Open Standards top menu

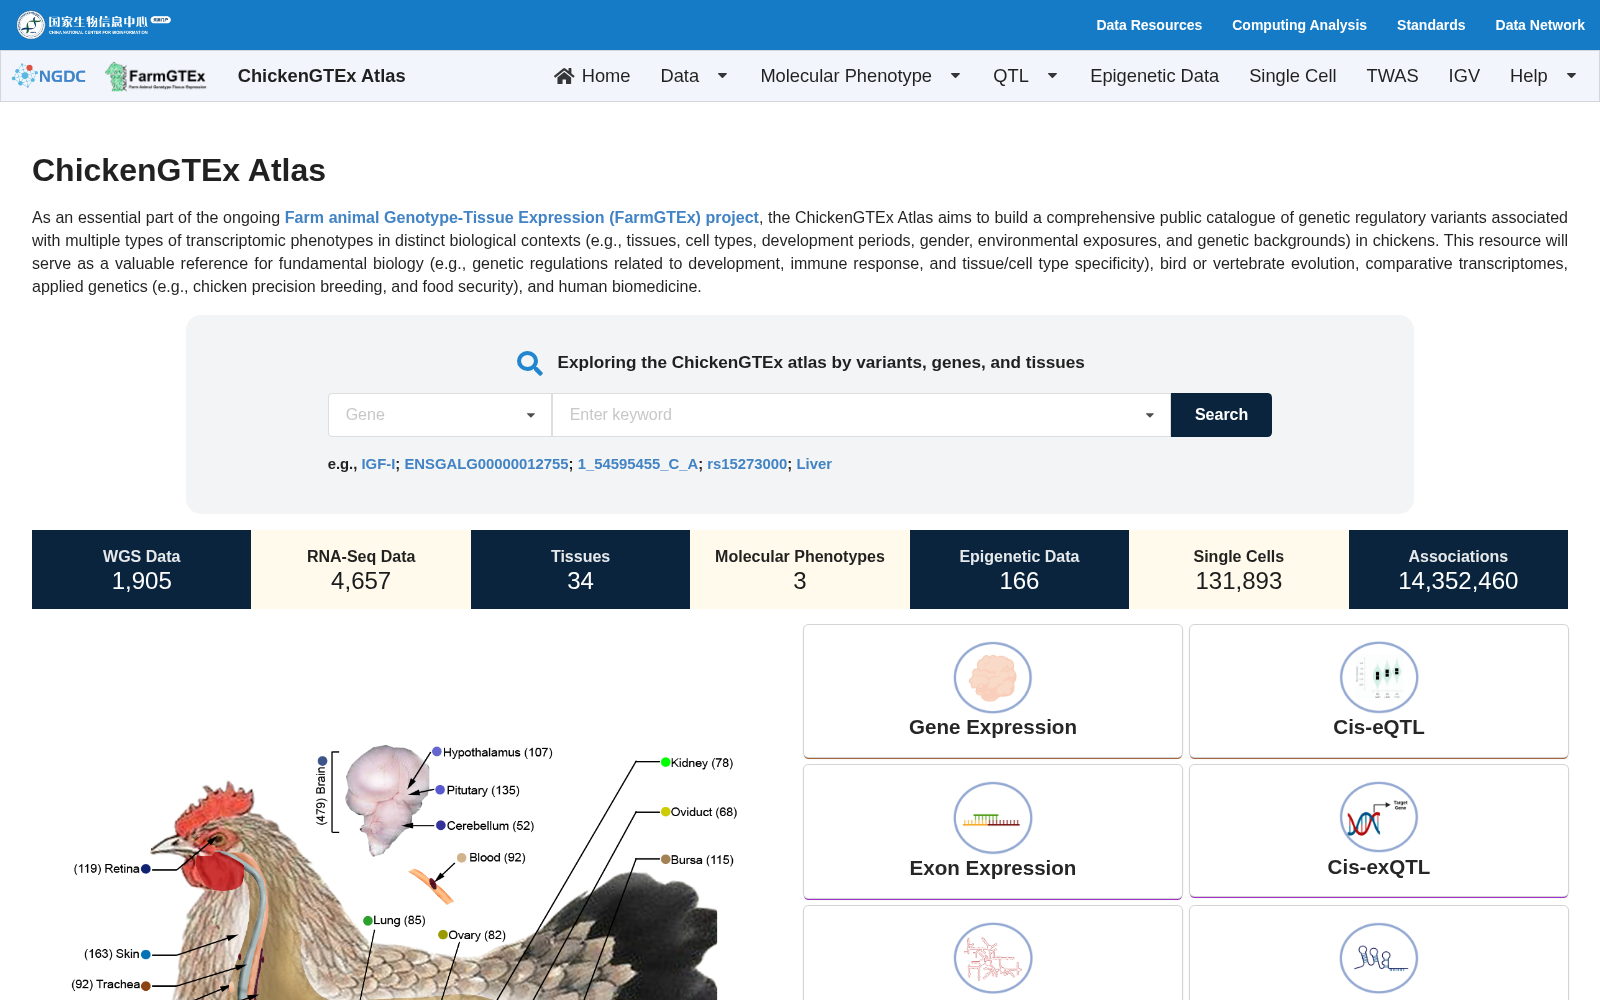coord(1431,25)
